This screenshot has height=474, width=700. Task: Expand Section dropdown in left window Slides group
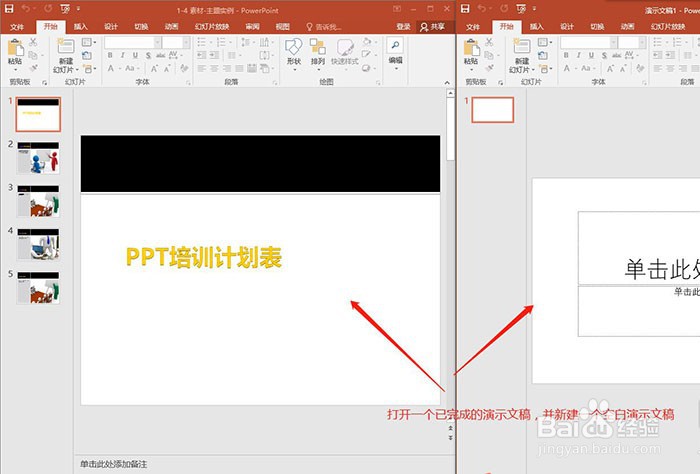(x=89, y=69)
